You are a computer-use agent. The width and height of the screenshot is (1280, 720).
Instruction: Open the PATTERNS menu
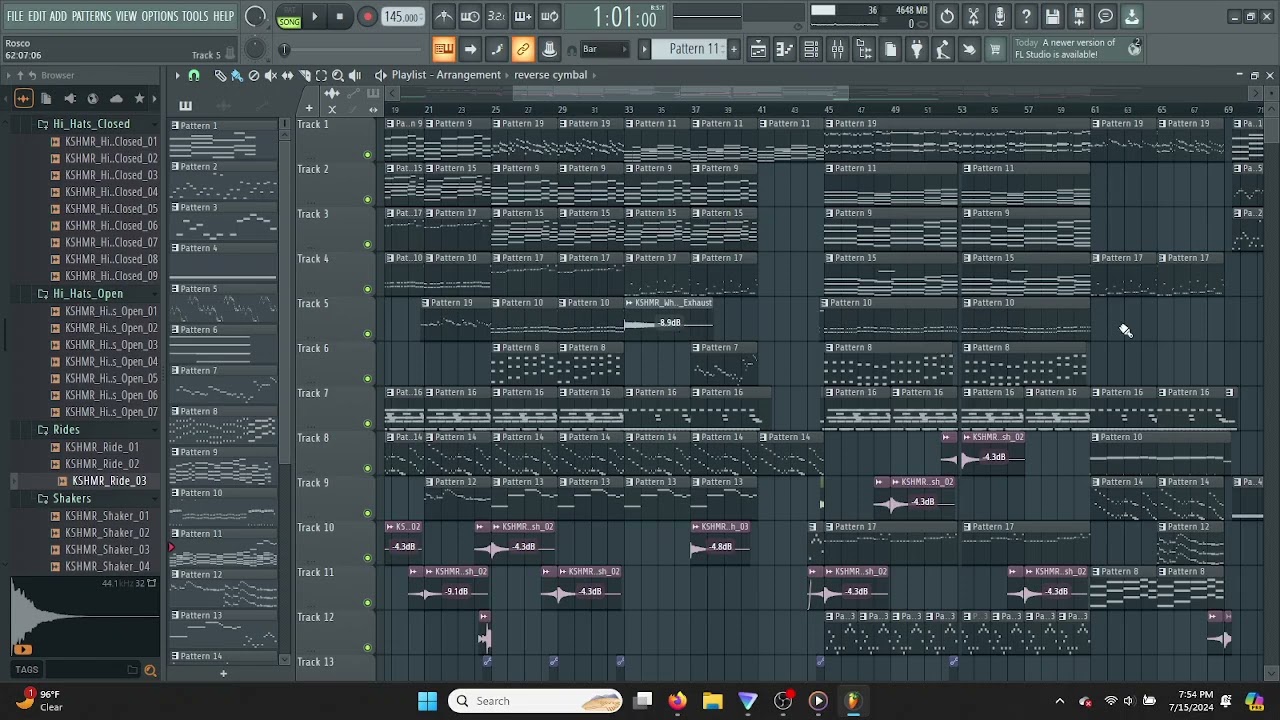point(91,17)
